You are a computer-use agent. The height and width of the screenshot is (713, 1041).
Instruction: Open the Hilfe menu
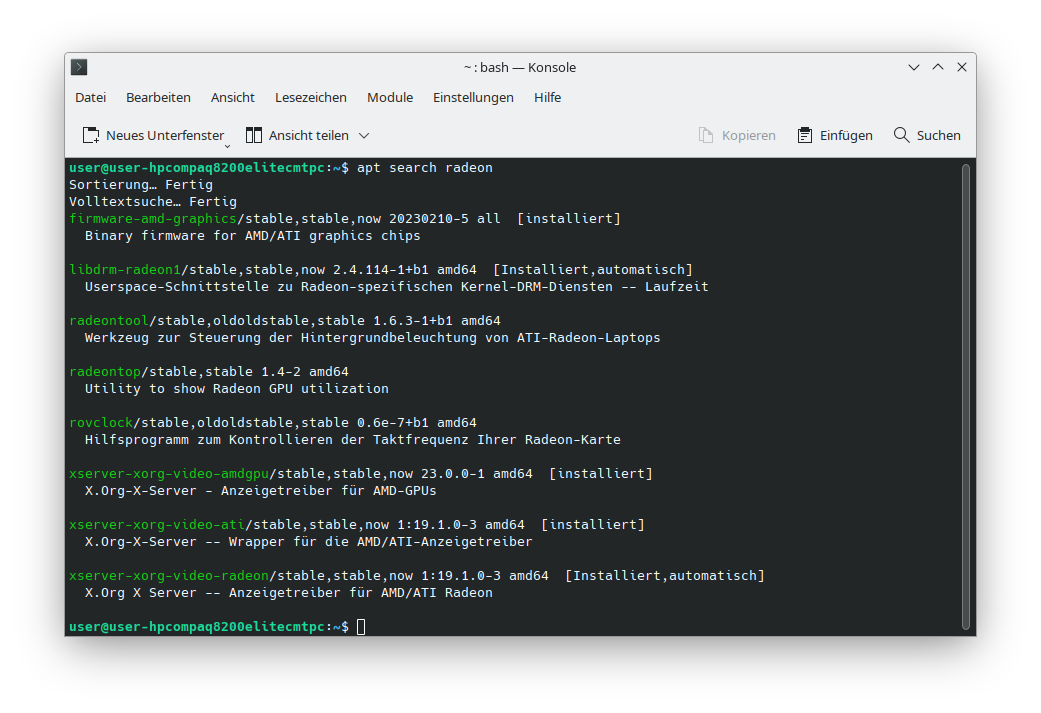point(547,97)
